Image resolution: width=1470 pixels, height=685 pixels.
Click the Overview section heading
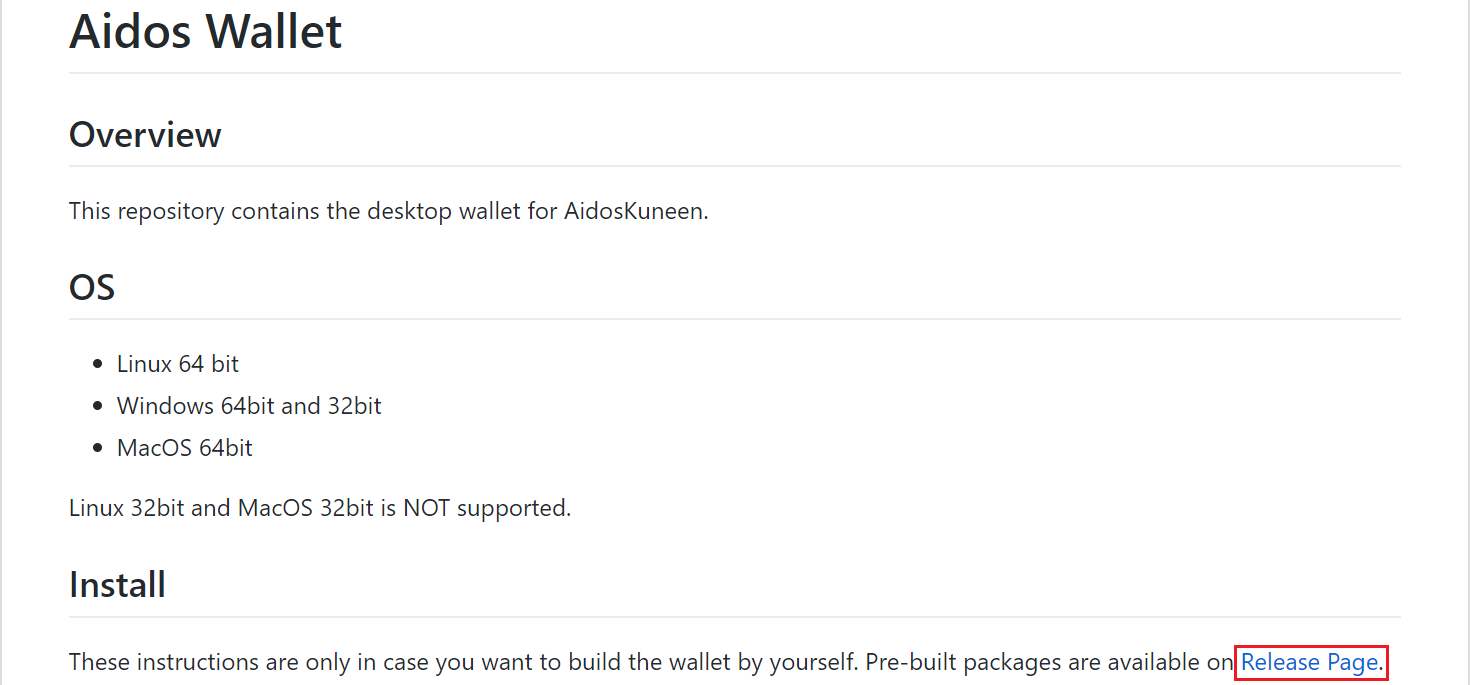145,134
